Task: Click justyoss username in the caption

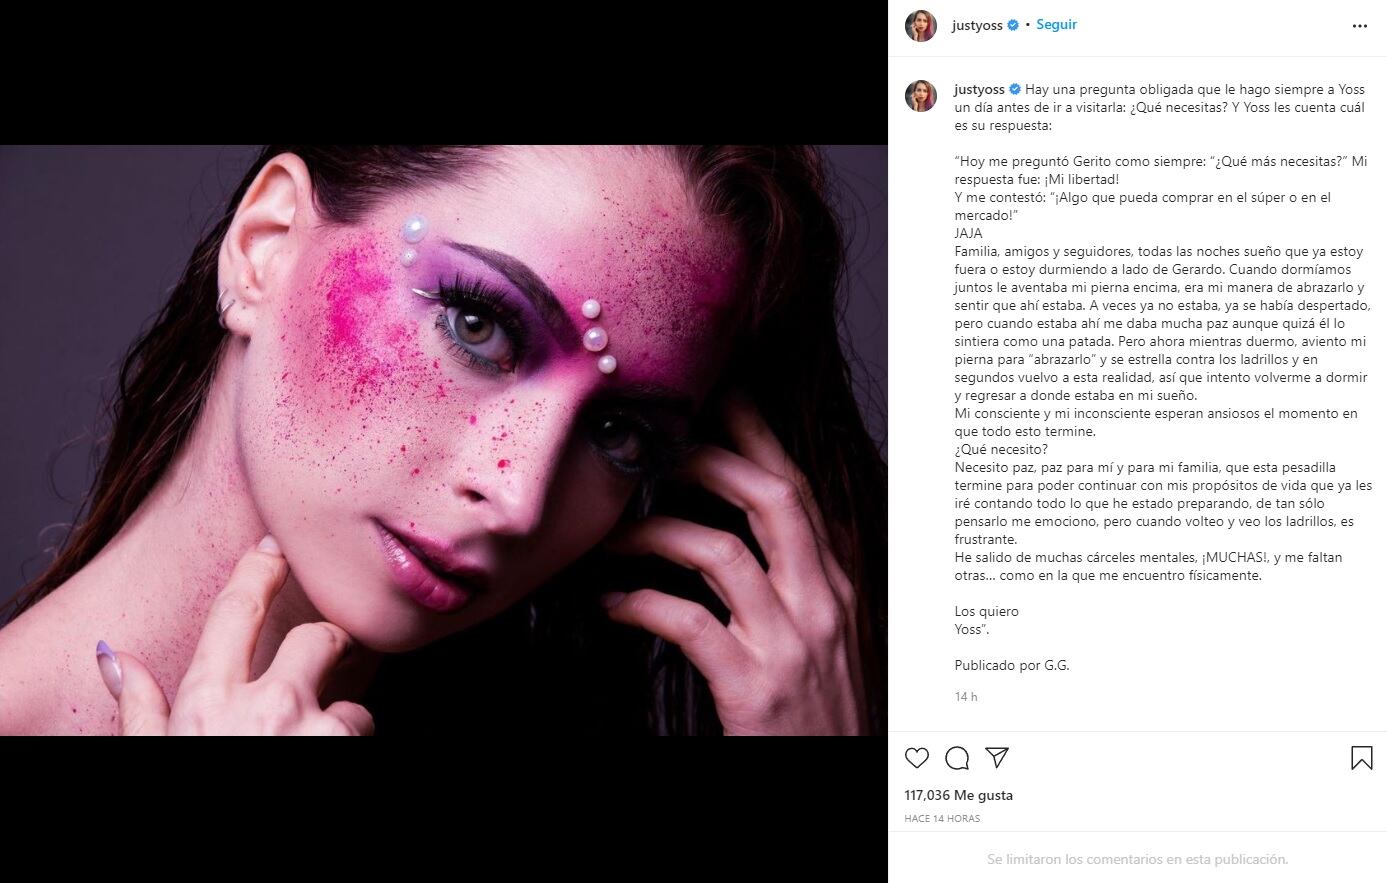Action: [x=979, y=90]
